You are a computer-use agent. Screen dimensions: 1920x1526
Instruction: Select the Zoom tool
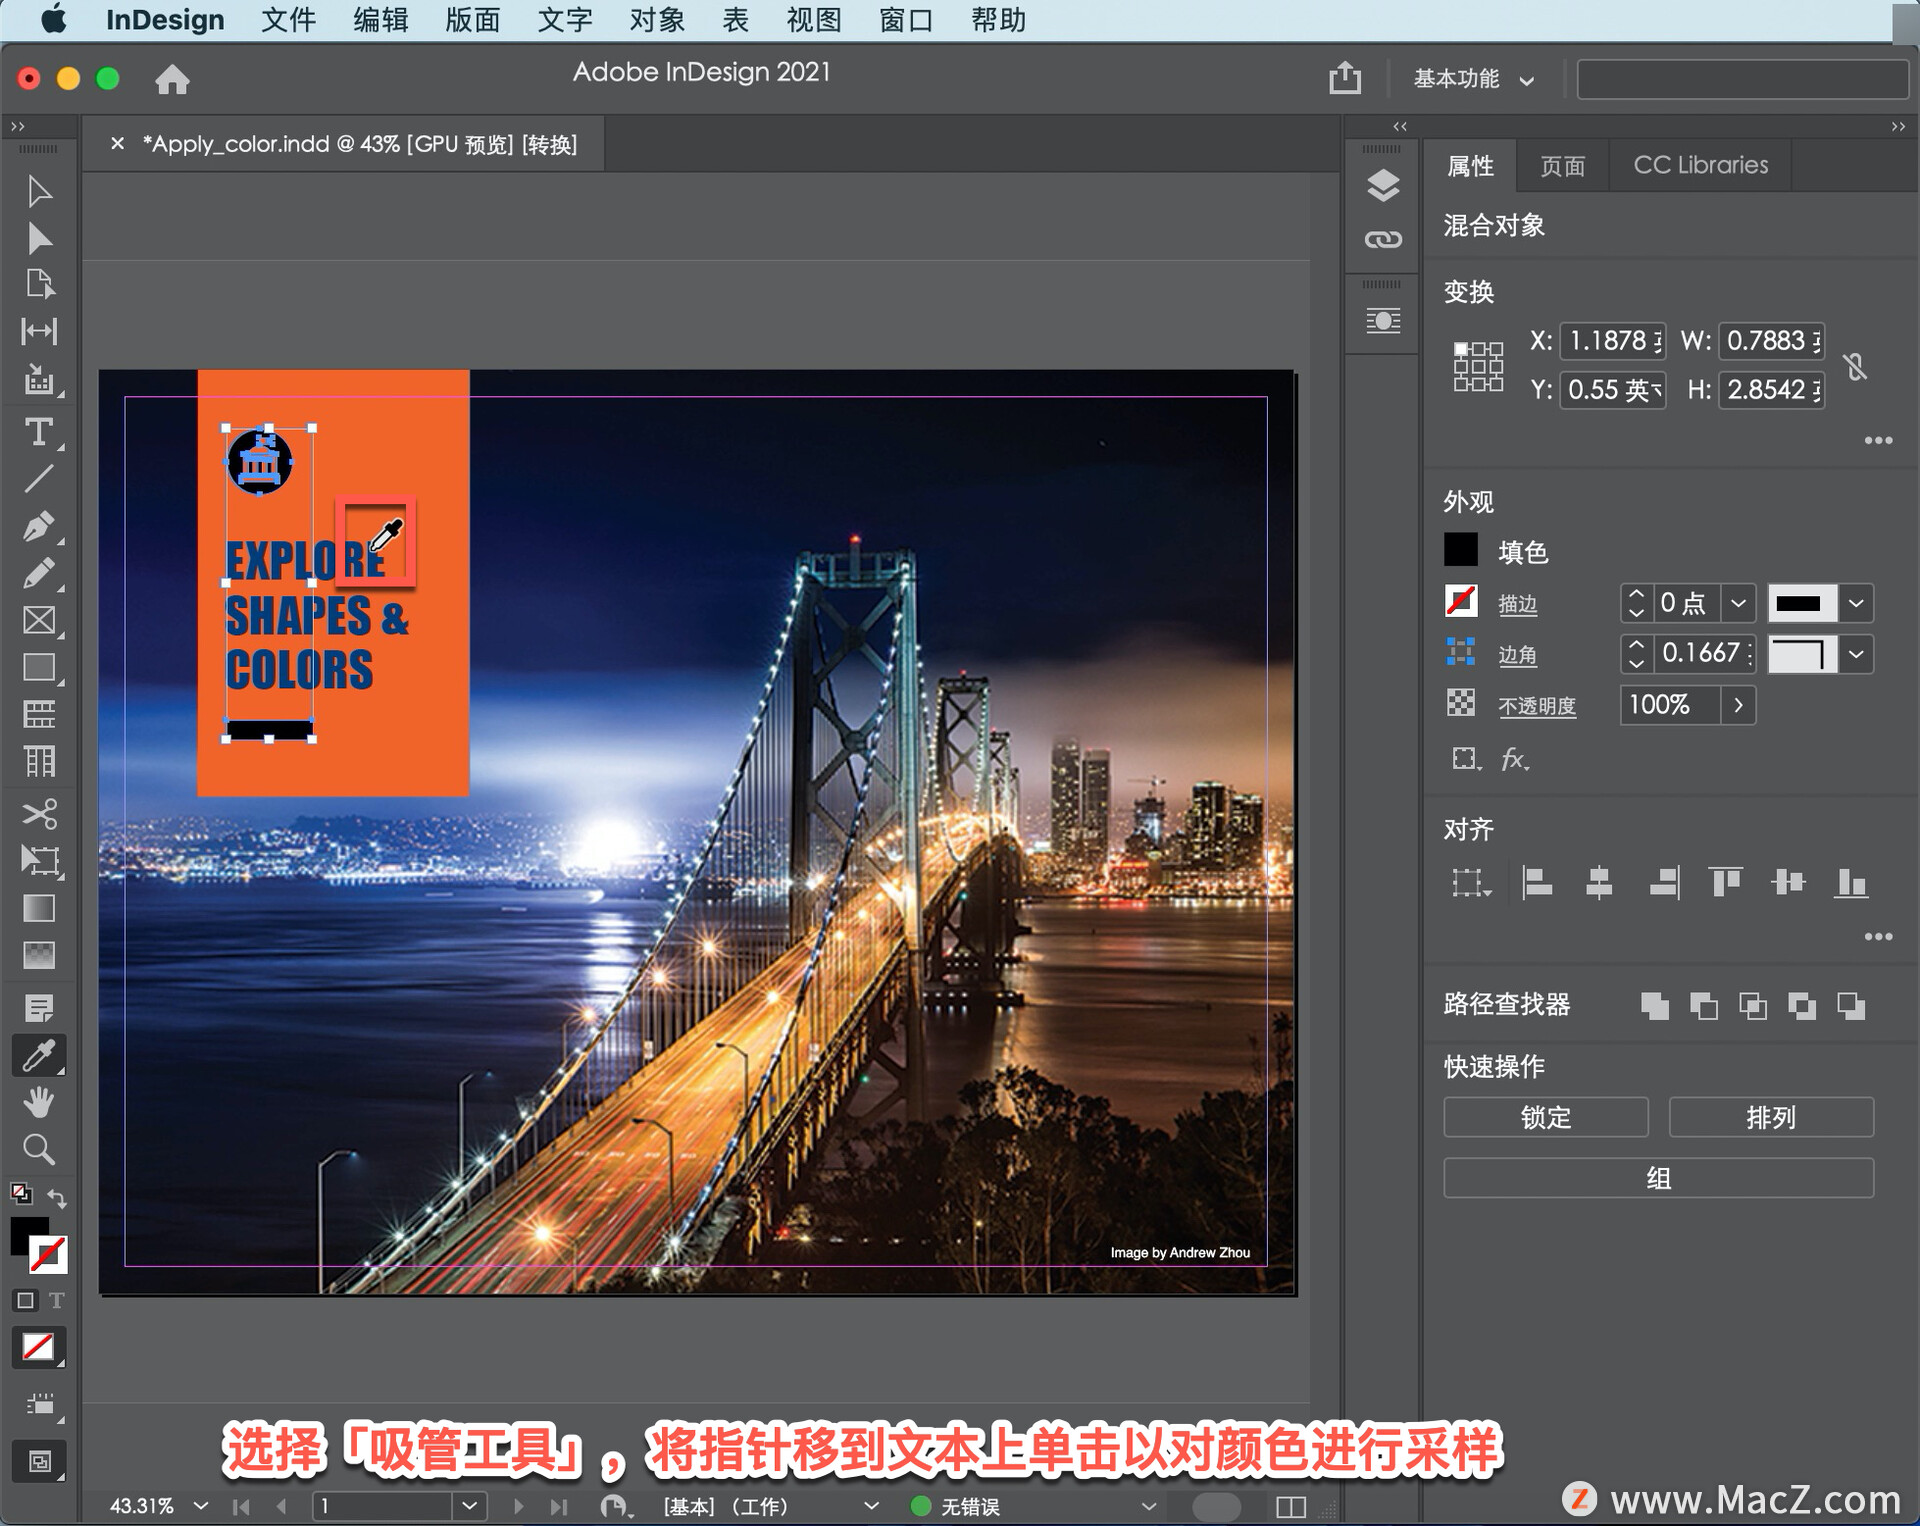coord(38,1149)
